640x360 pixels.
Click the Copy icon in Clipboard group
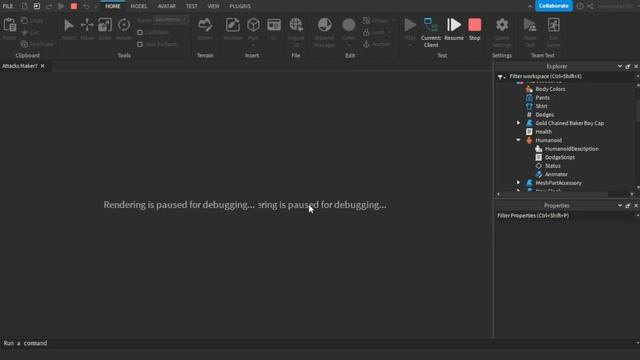tap(24, 20)
